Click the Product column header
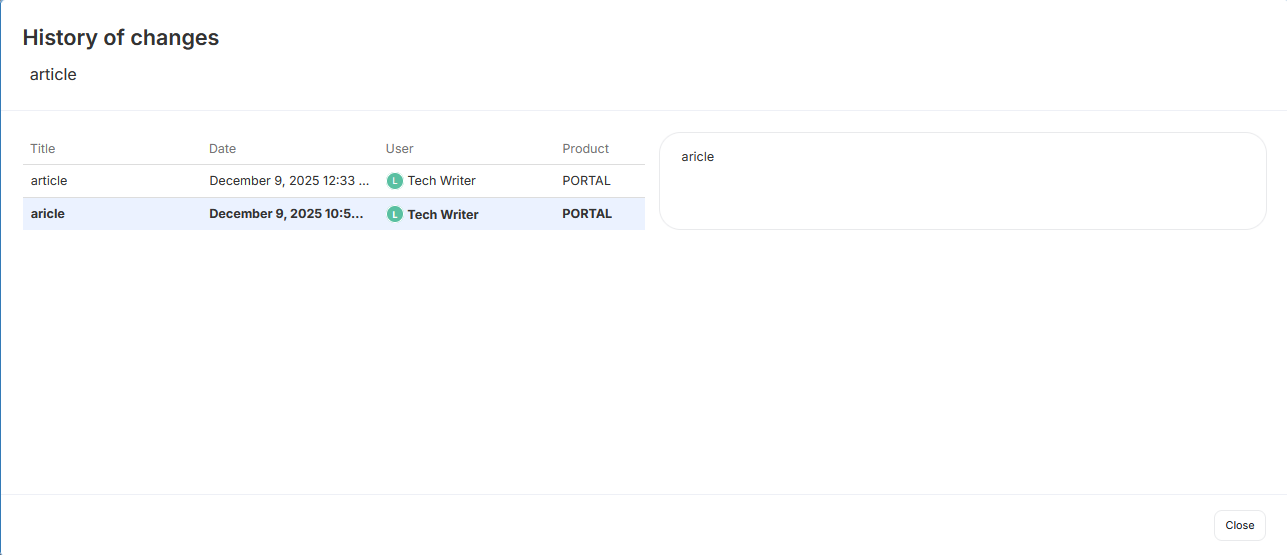 (x=585, y=149)
